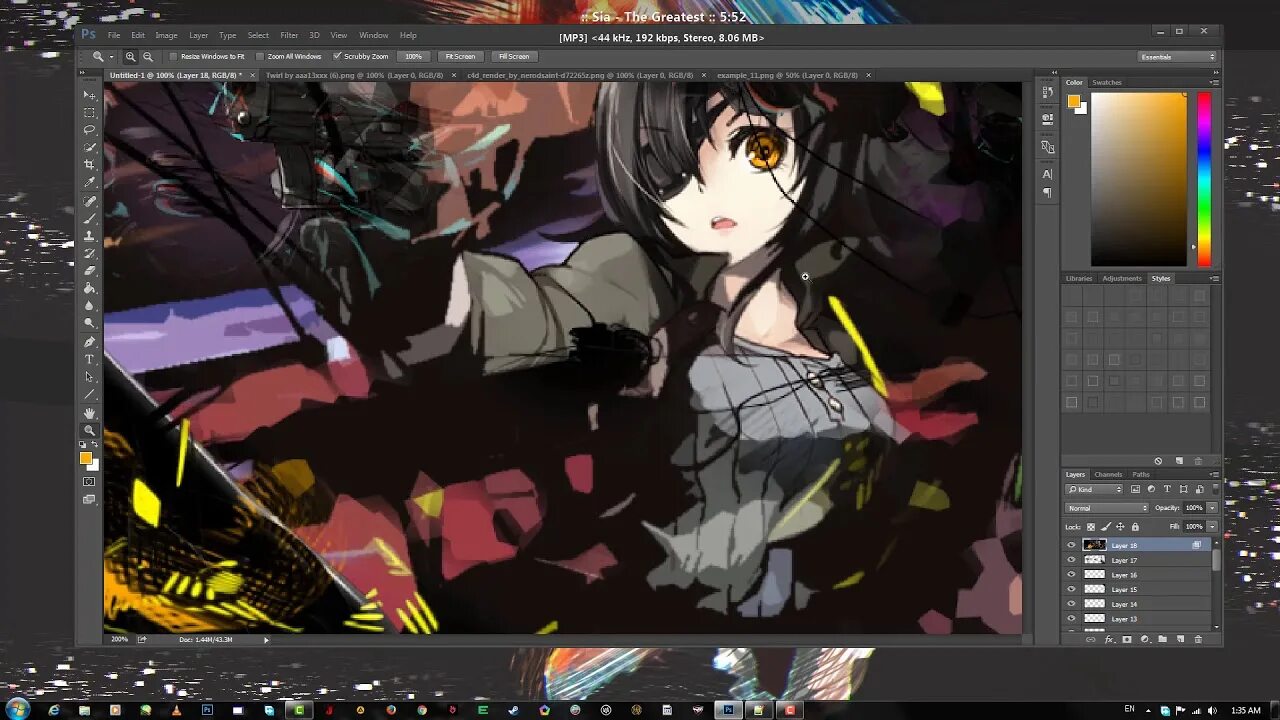Select the Clone Stamp tool
The width and height of the screenshot is (1280, 720).
[89, 236]
